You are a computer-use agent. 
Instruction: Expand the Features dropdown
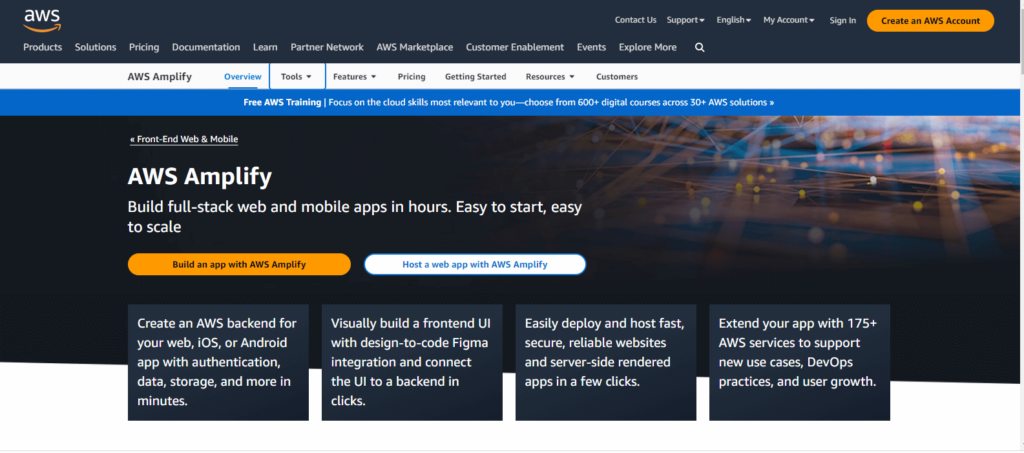pos(354,76)
